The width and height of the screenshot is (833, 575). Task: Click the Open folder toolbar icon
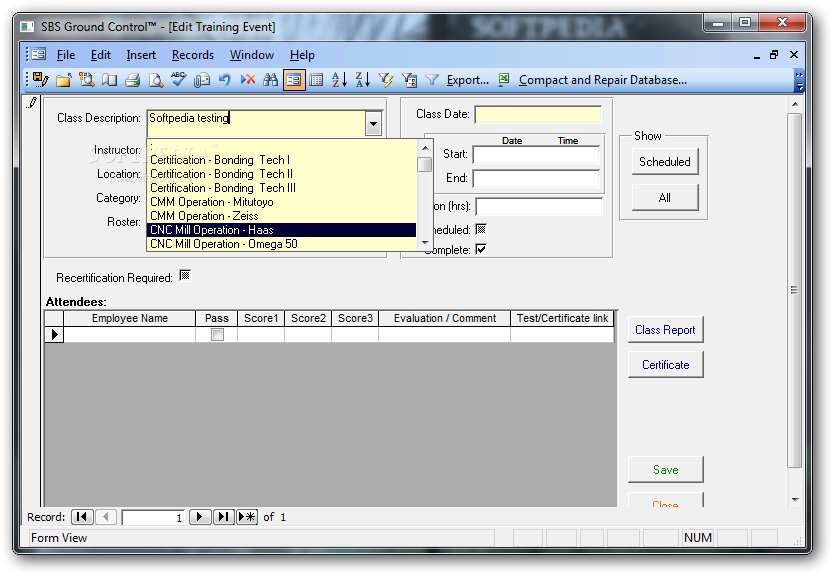[x=64, y=80]
